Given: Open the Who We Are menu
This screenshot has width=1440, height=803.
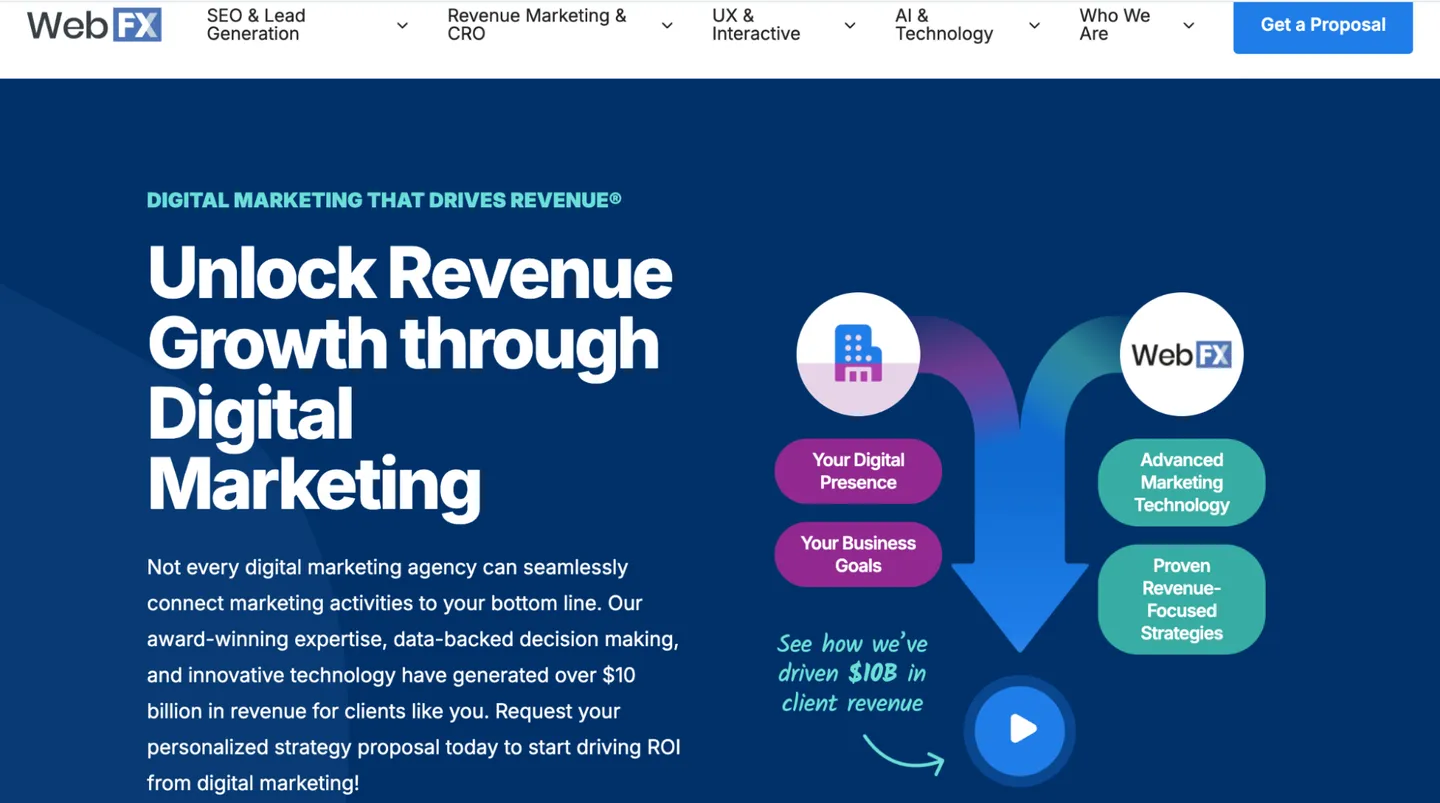Looking at the screenshot, I should tap(1115, 25).
